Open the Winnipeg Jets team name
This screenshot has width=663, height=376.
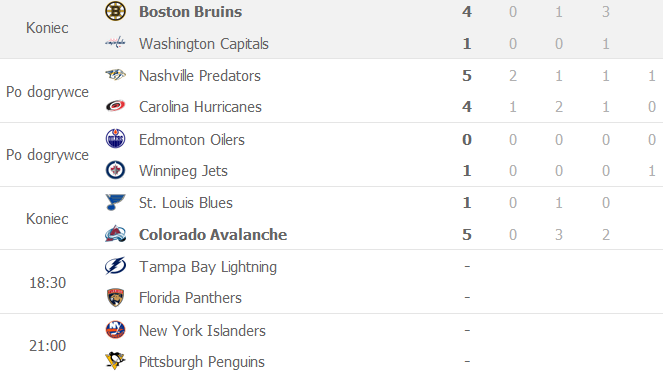pyautogui.click(x=184, y=171)
